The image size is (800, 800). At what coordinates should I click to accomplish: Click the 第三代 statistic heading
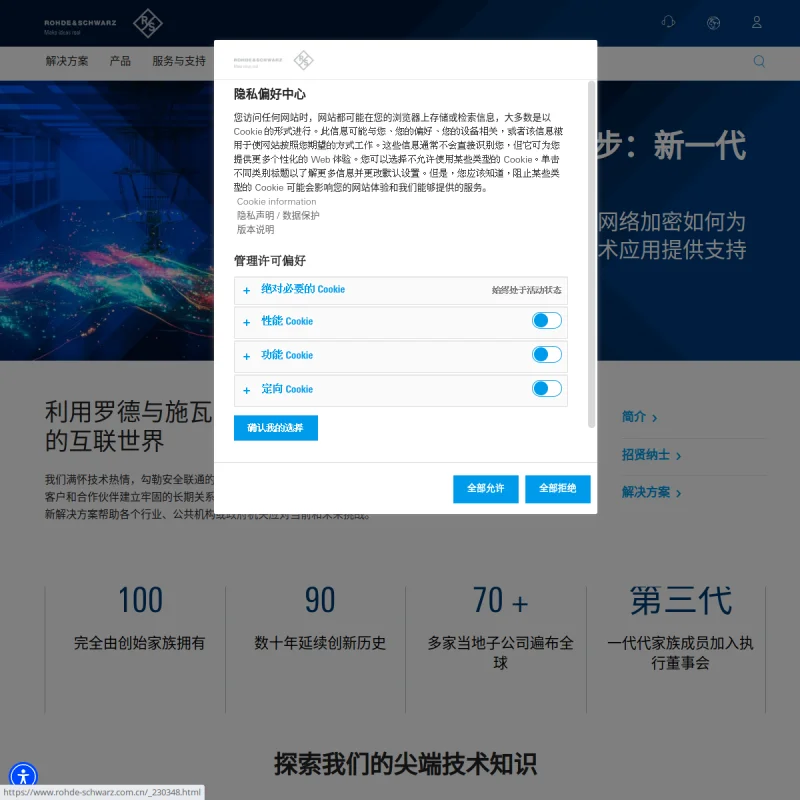681,601
